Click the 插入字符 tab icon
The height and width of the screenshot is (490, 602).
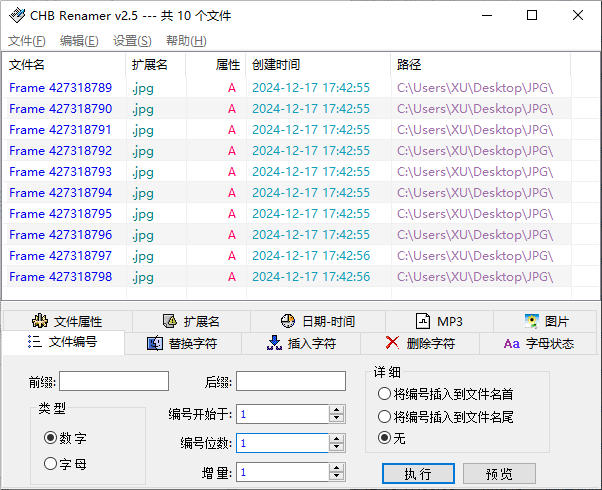point(274,344)
